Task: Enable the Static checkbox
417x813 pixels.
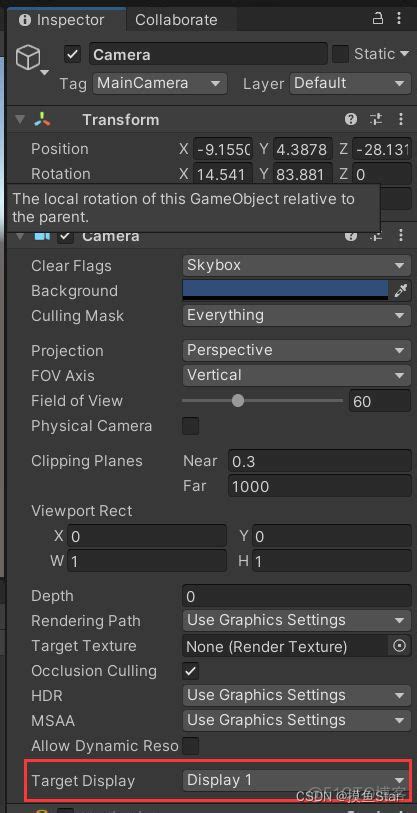Action: pos(340,54)
